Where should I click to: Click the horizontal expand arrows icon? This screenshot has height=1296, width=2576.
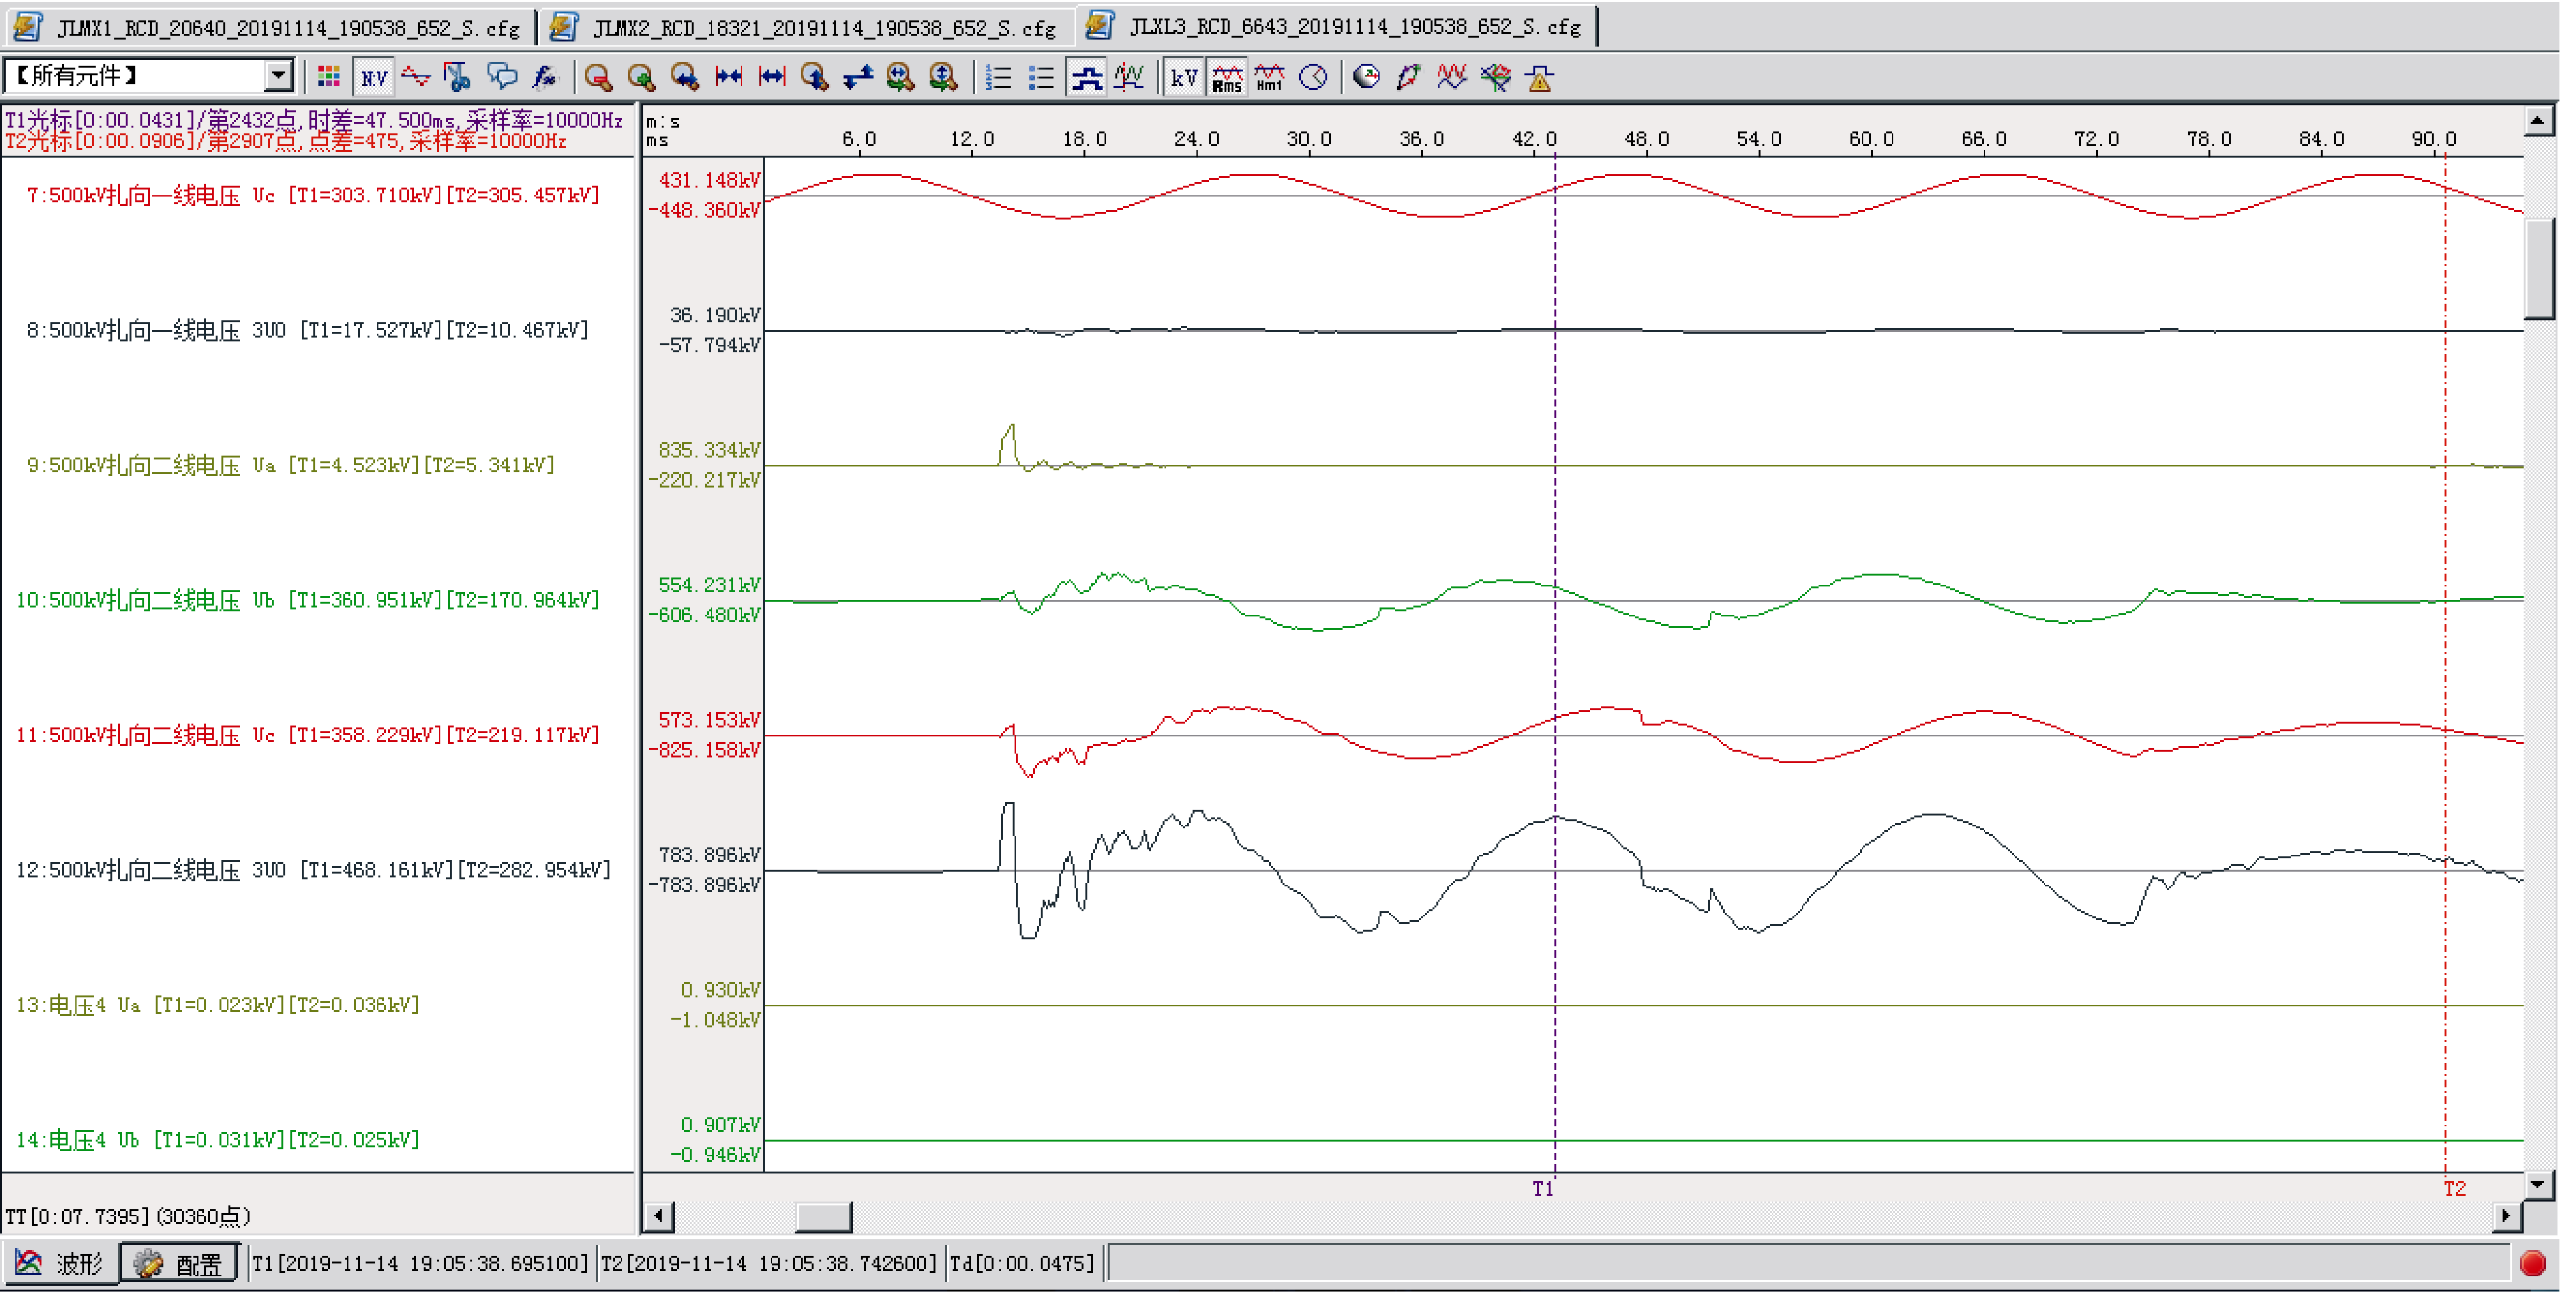point(772,77)
